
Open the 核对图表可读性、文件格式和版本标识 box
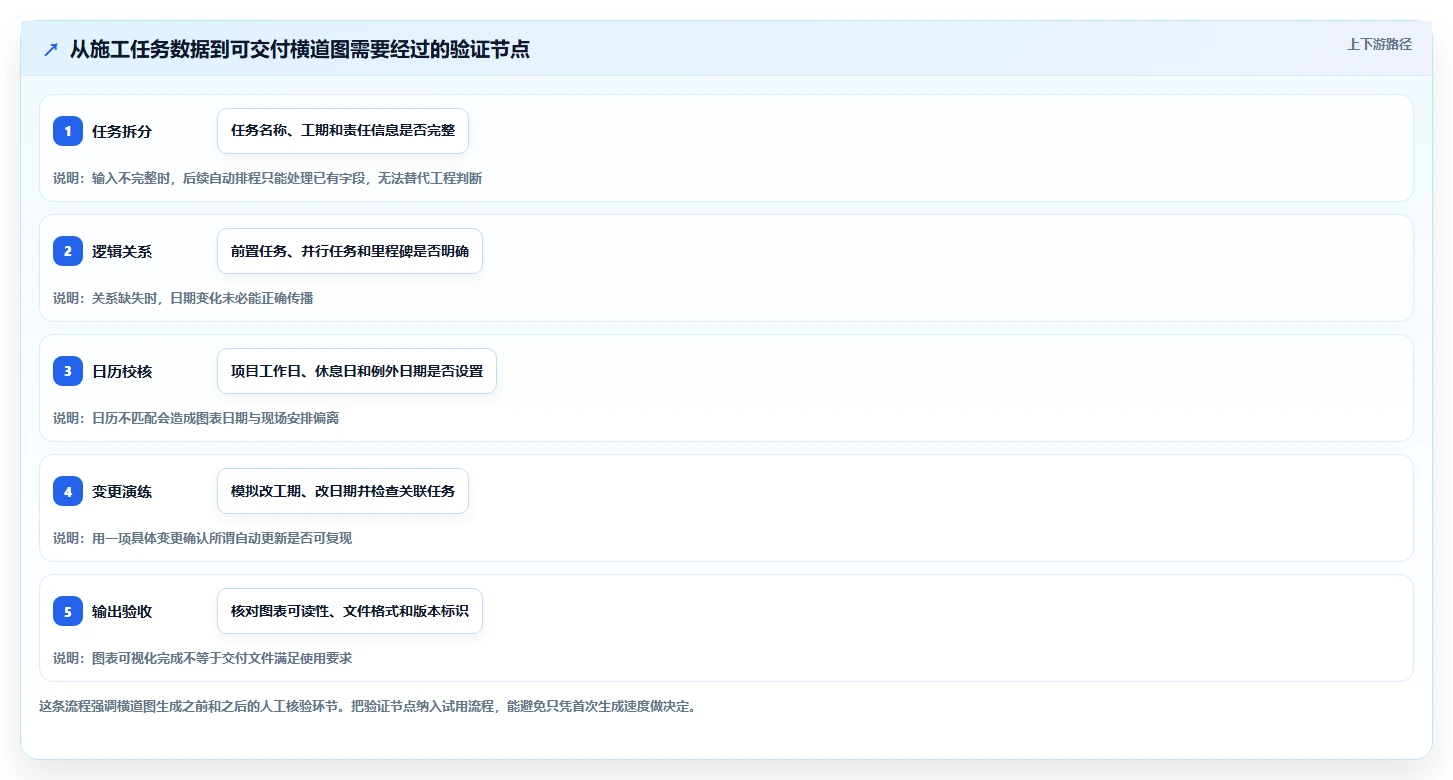[x=350, y=611]
